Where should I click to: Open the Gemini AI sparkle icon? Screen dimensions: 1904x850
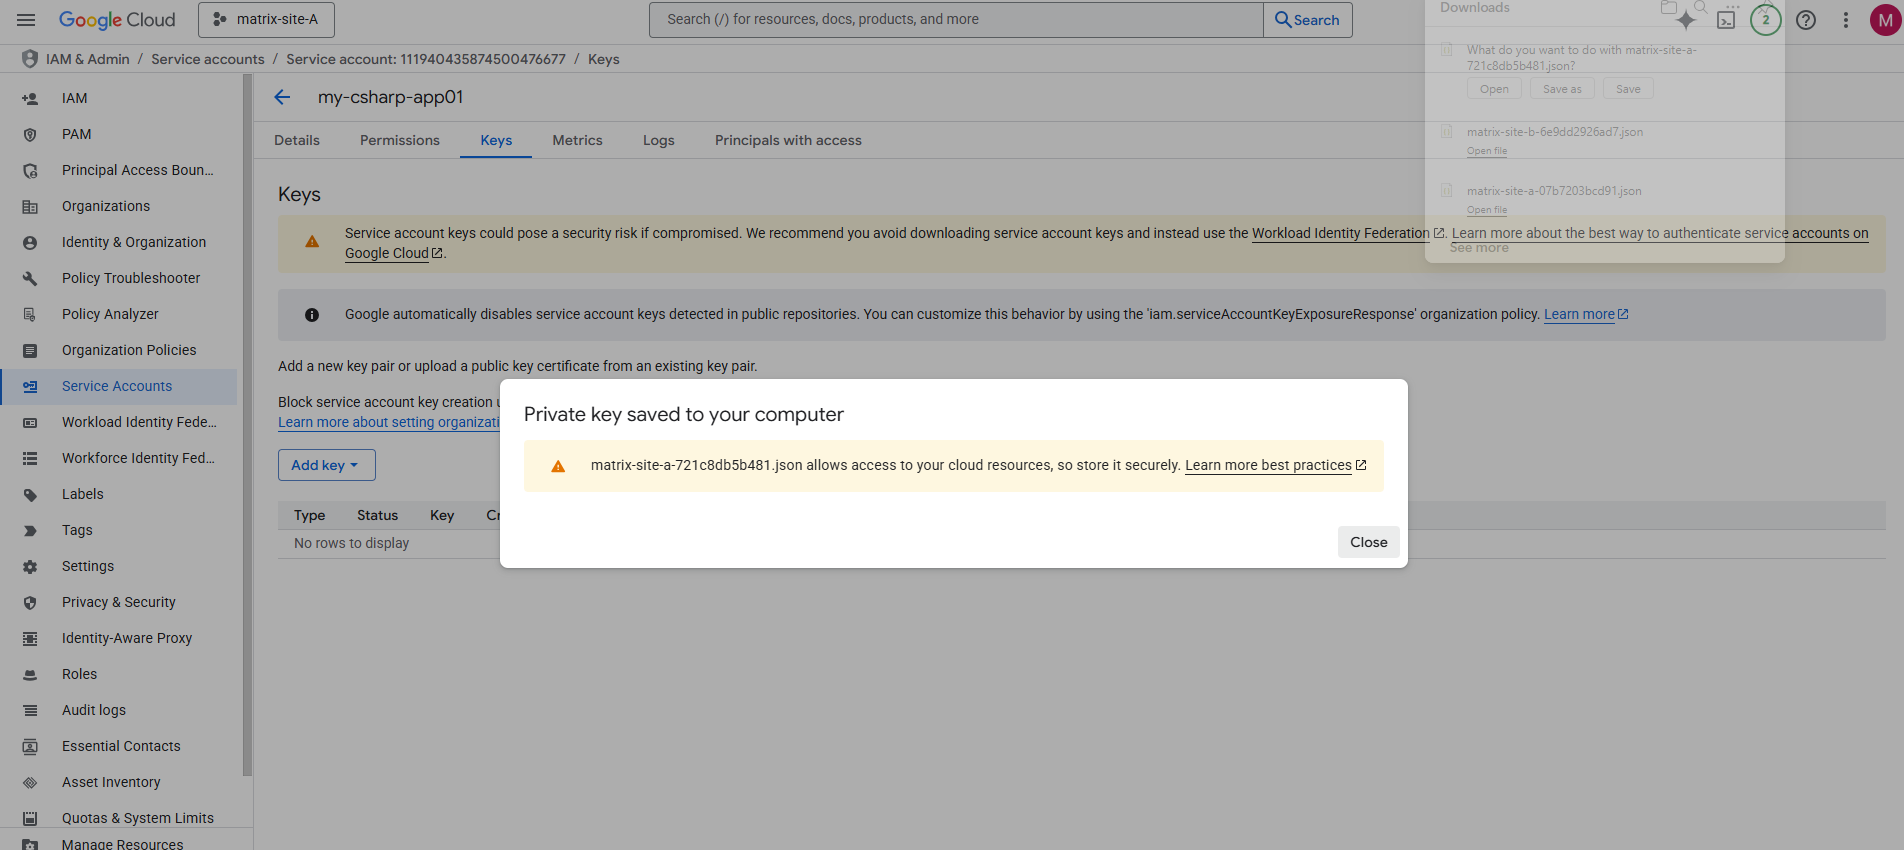click(x=1686, y=20)
